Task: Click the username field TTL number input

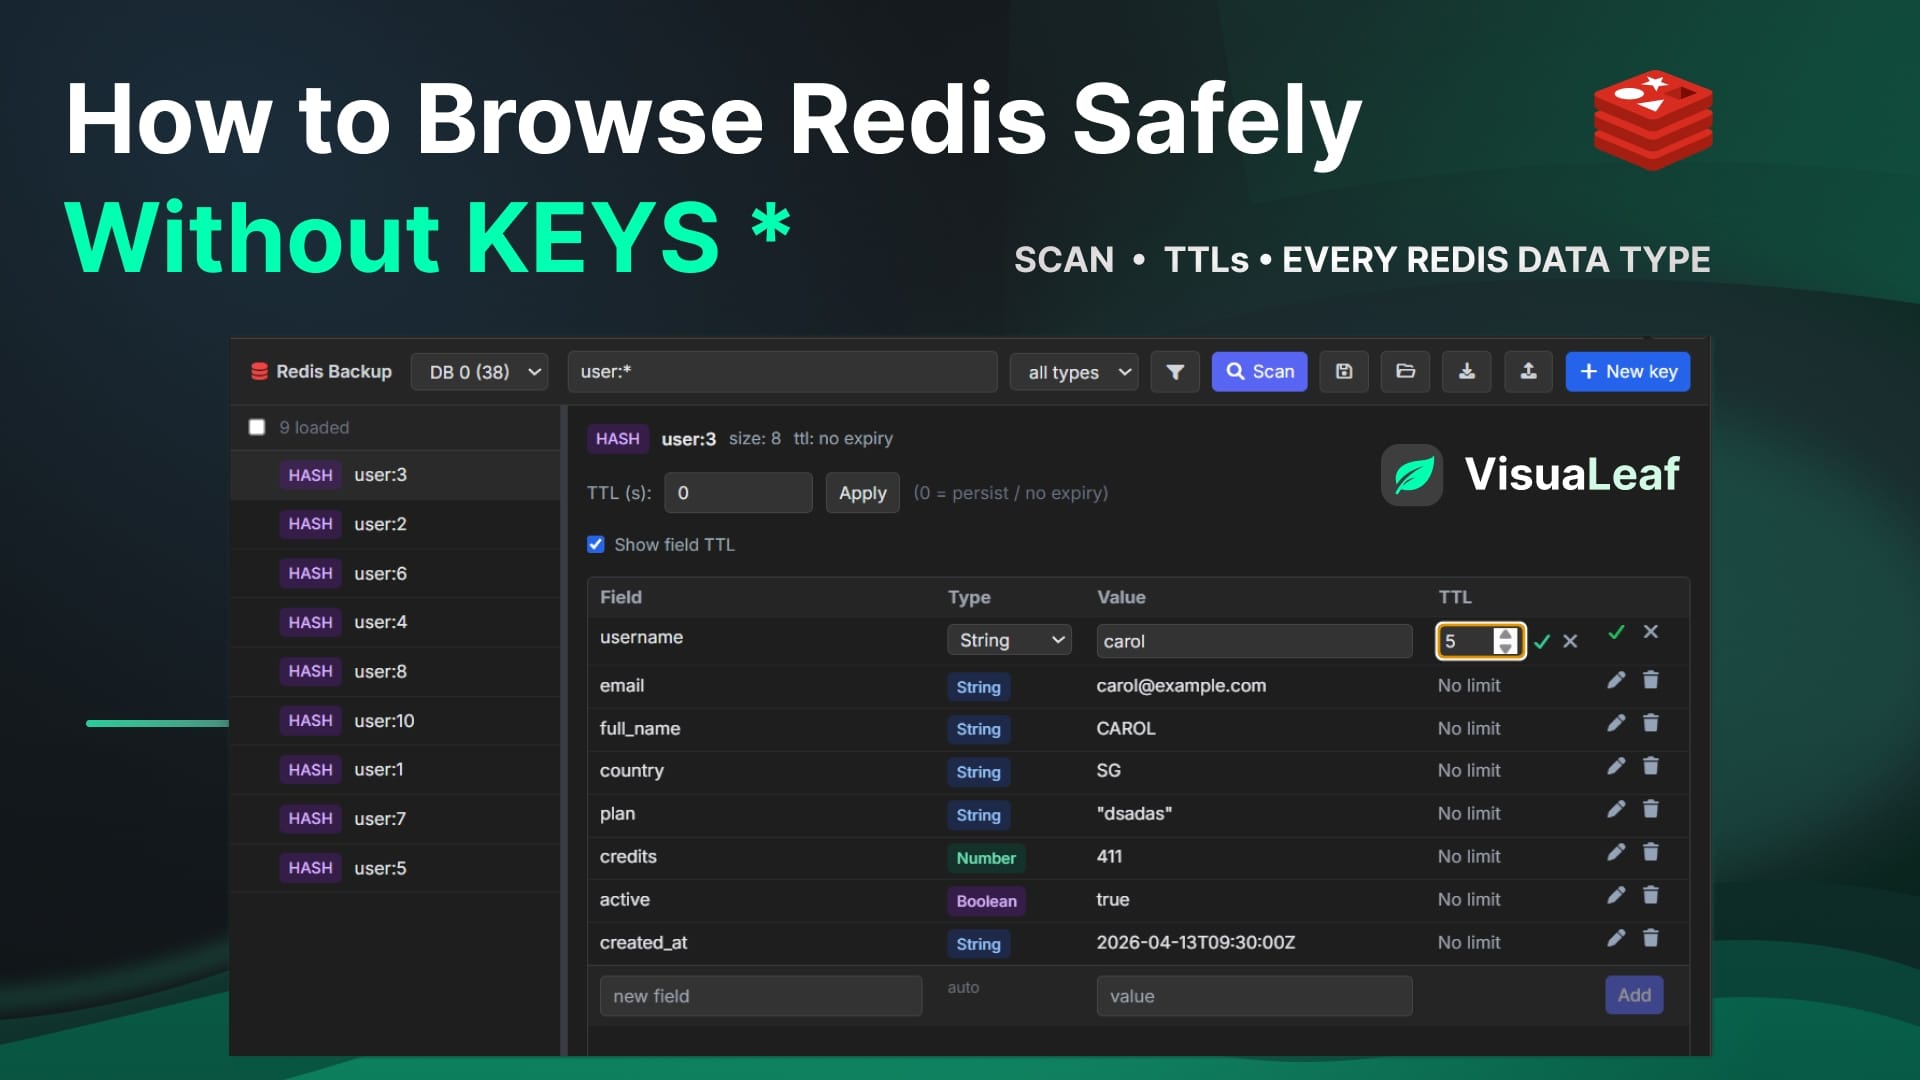Action: 1468,641
